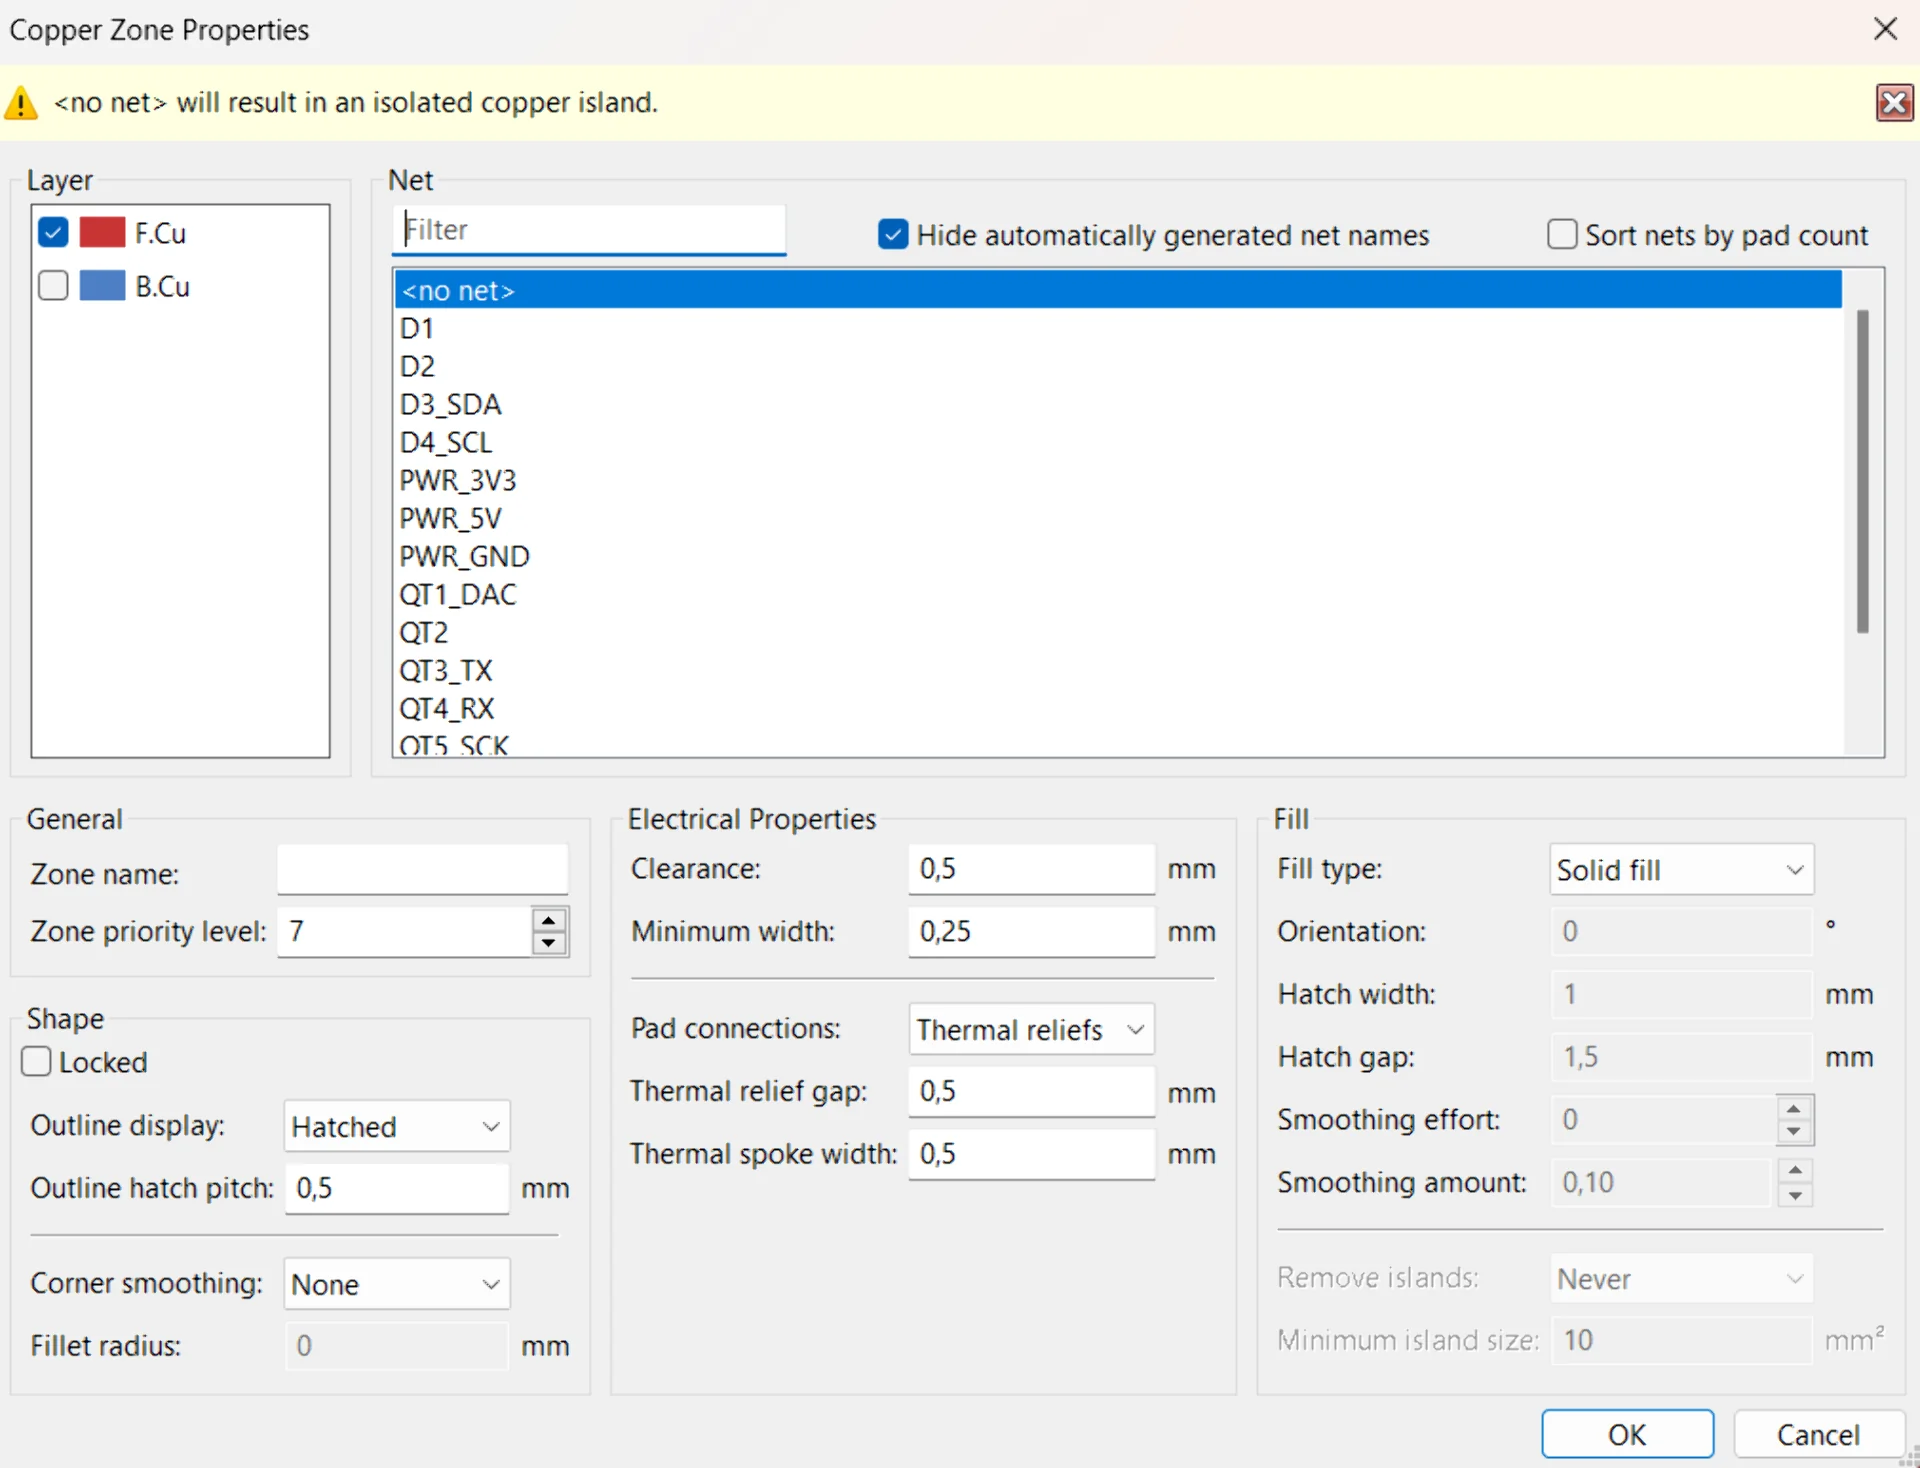Select the PWR_GND net in list
Viewport: 1920px width, 1468px height.
point(464,557)
